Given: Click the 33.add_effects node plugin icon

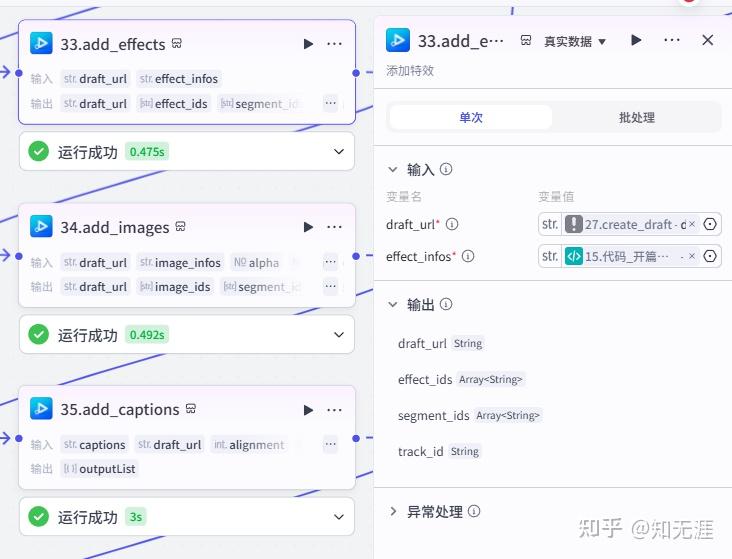Looking at the screenshot, I should tap(41, 43).
